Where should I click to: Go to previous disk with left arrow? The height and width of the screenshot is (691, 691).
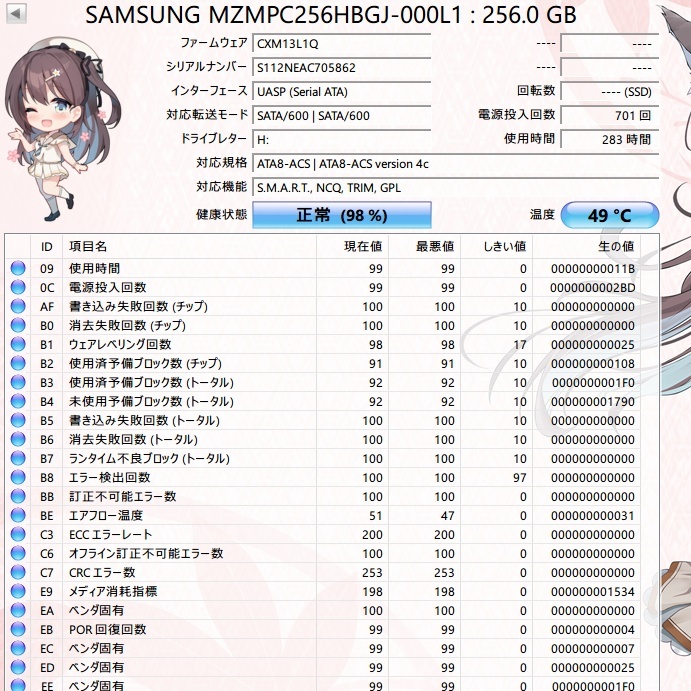tap(16, 13)
